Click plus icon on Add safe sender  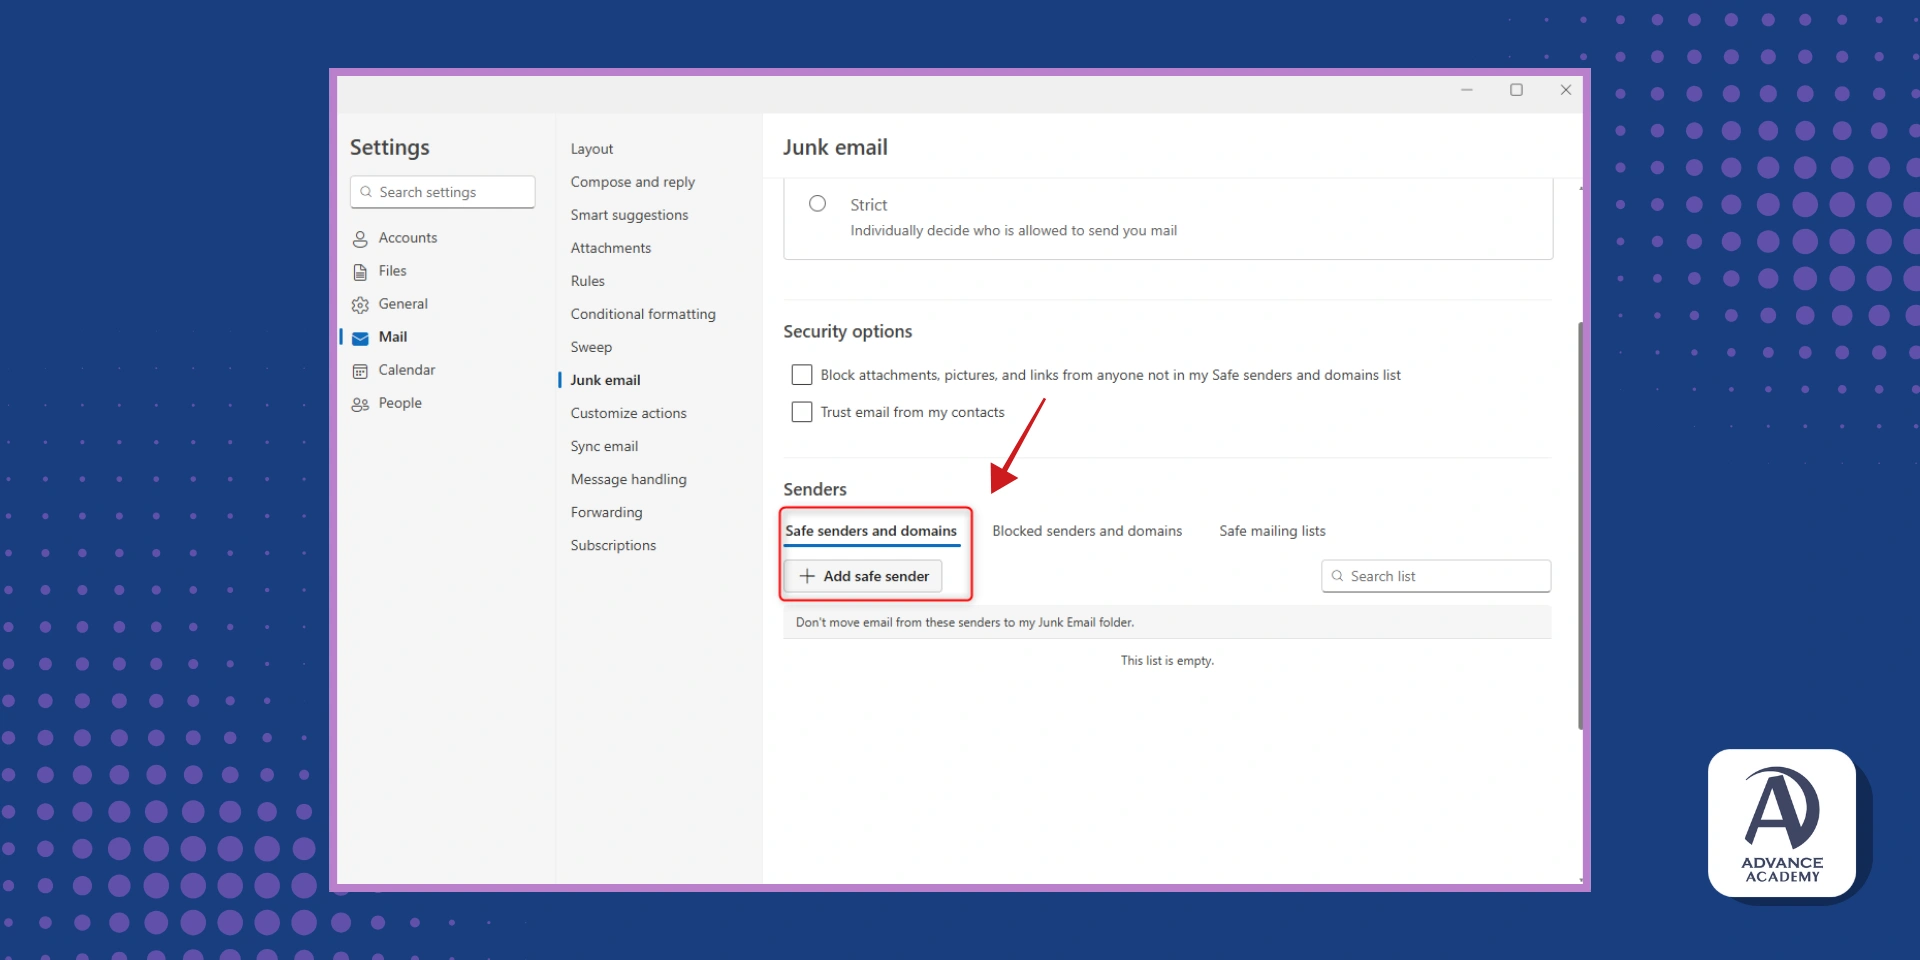[807, 576]
